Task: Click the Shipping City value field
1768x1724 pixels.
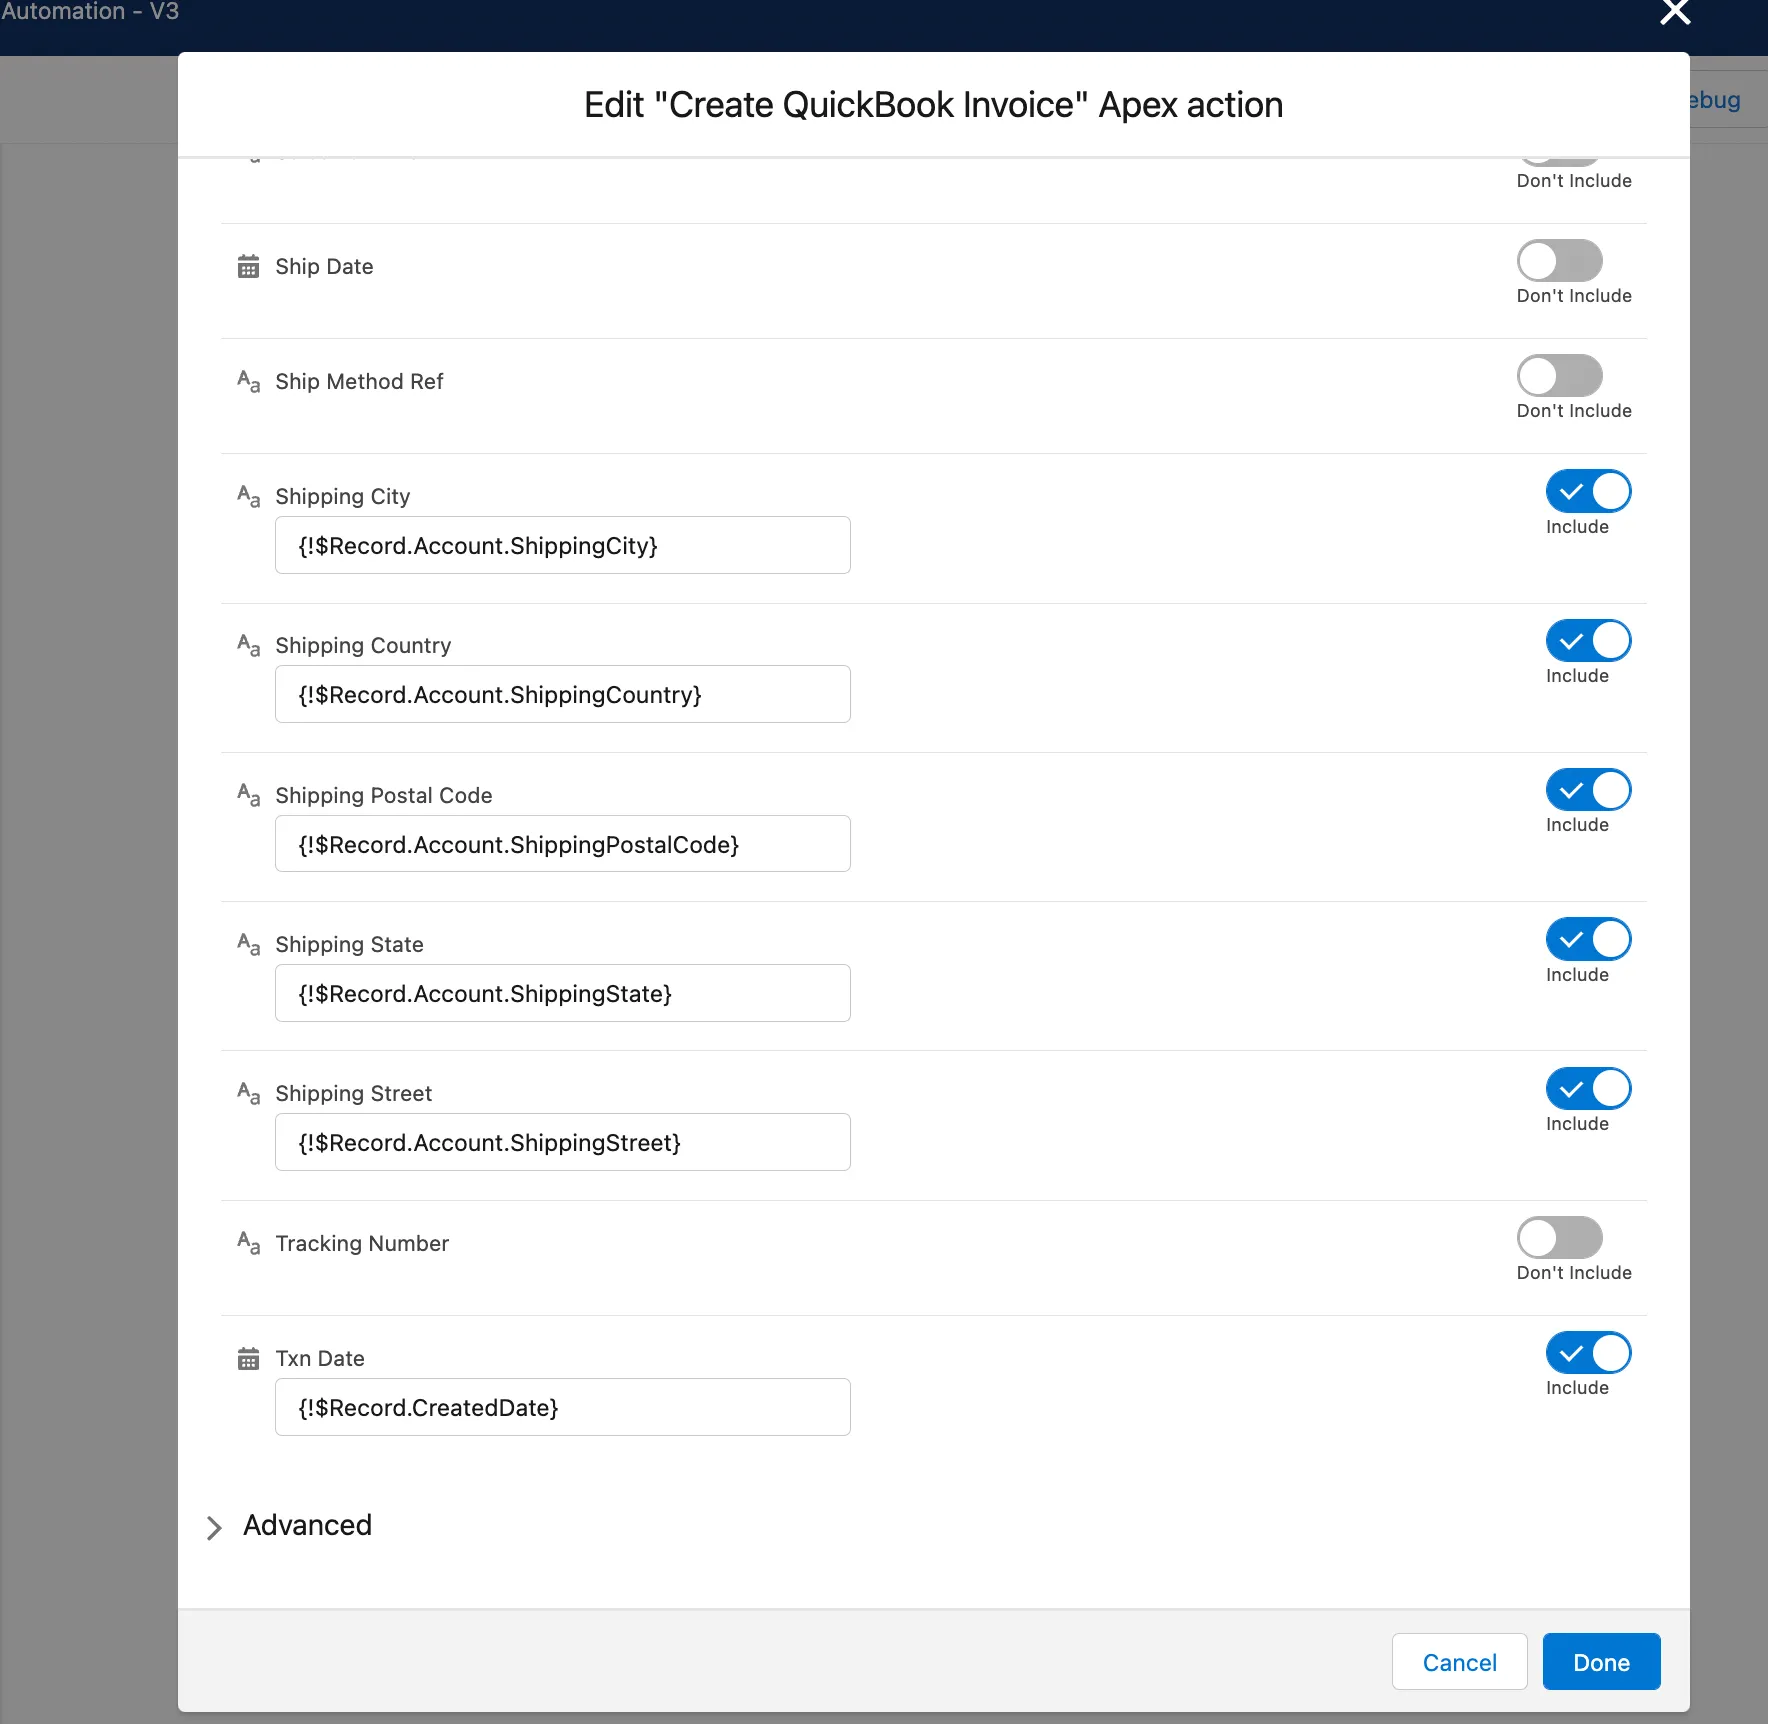Action: click(562, 545)
